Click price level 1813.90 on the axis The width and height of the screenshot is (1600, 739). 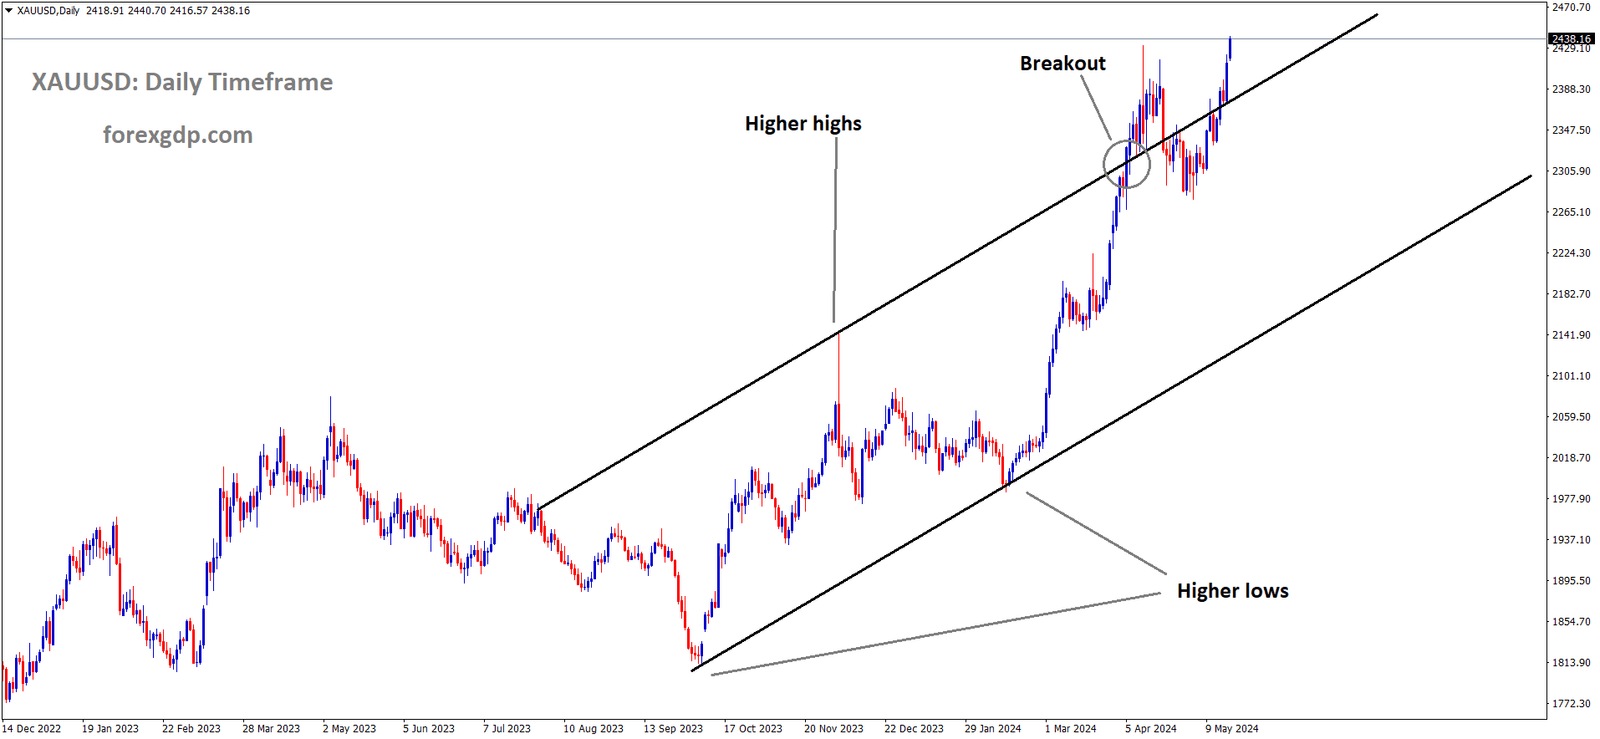coord(1571,663)
